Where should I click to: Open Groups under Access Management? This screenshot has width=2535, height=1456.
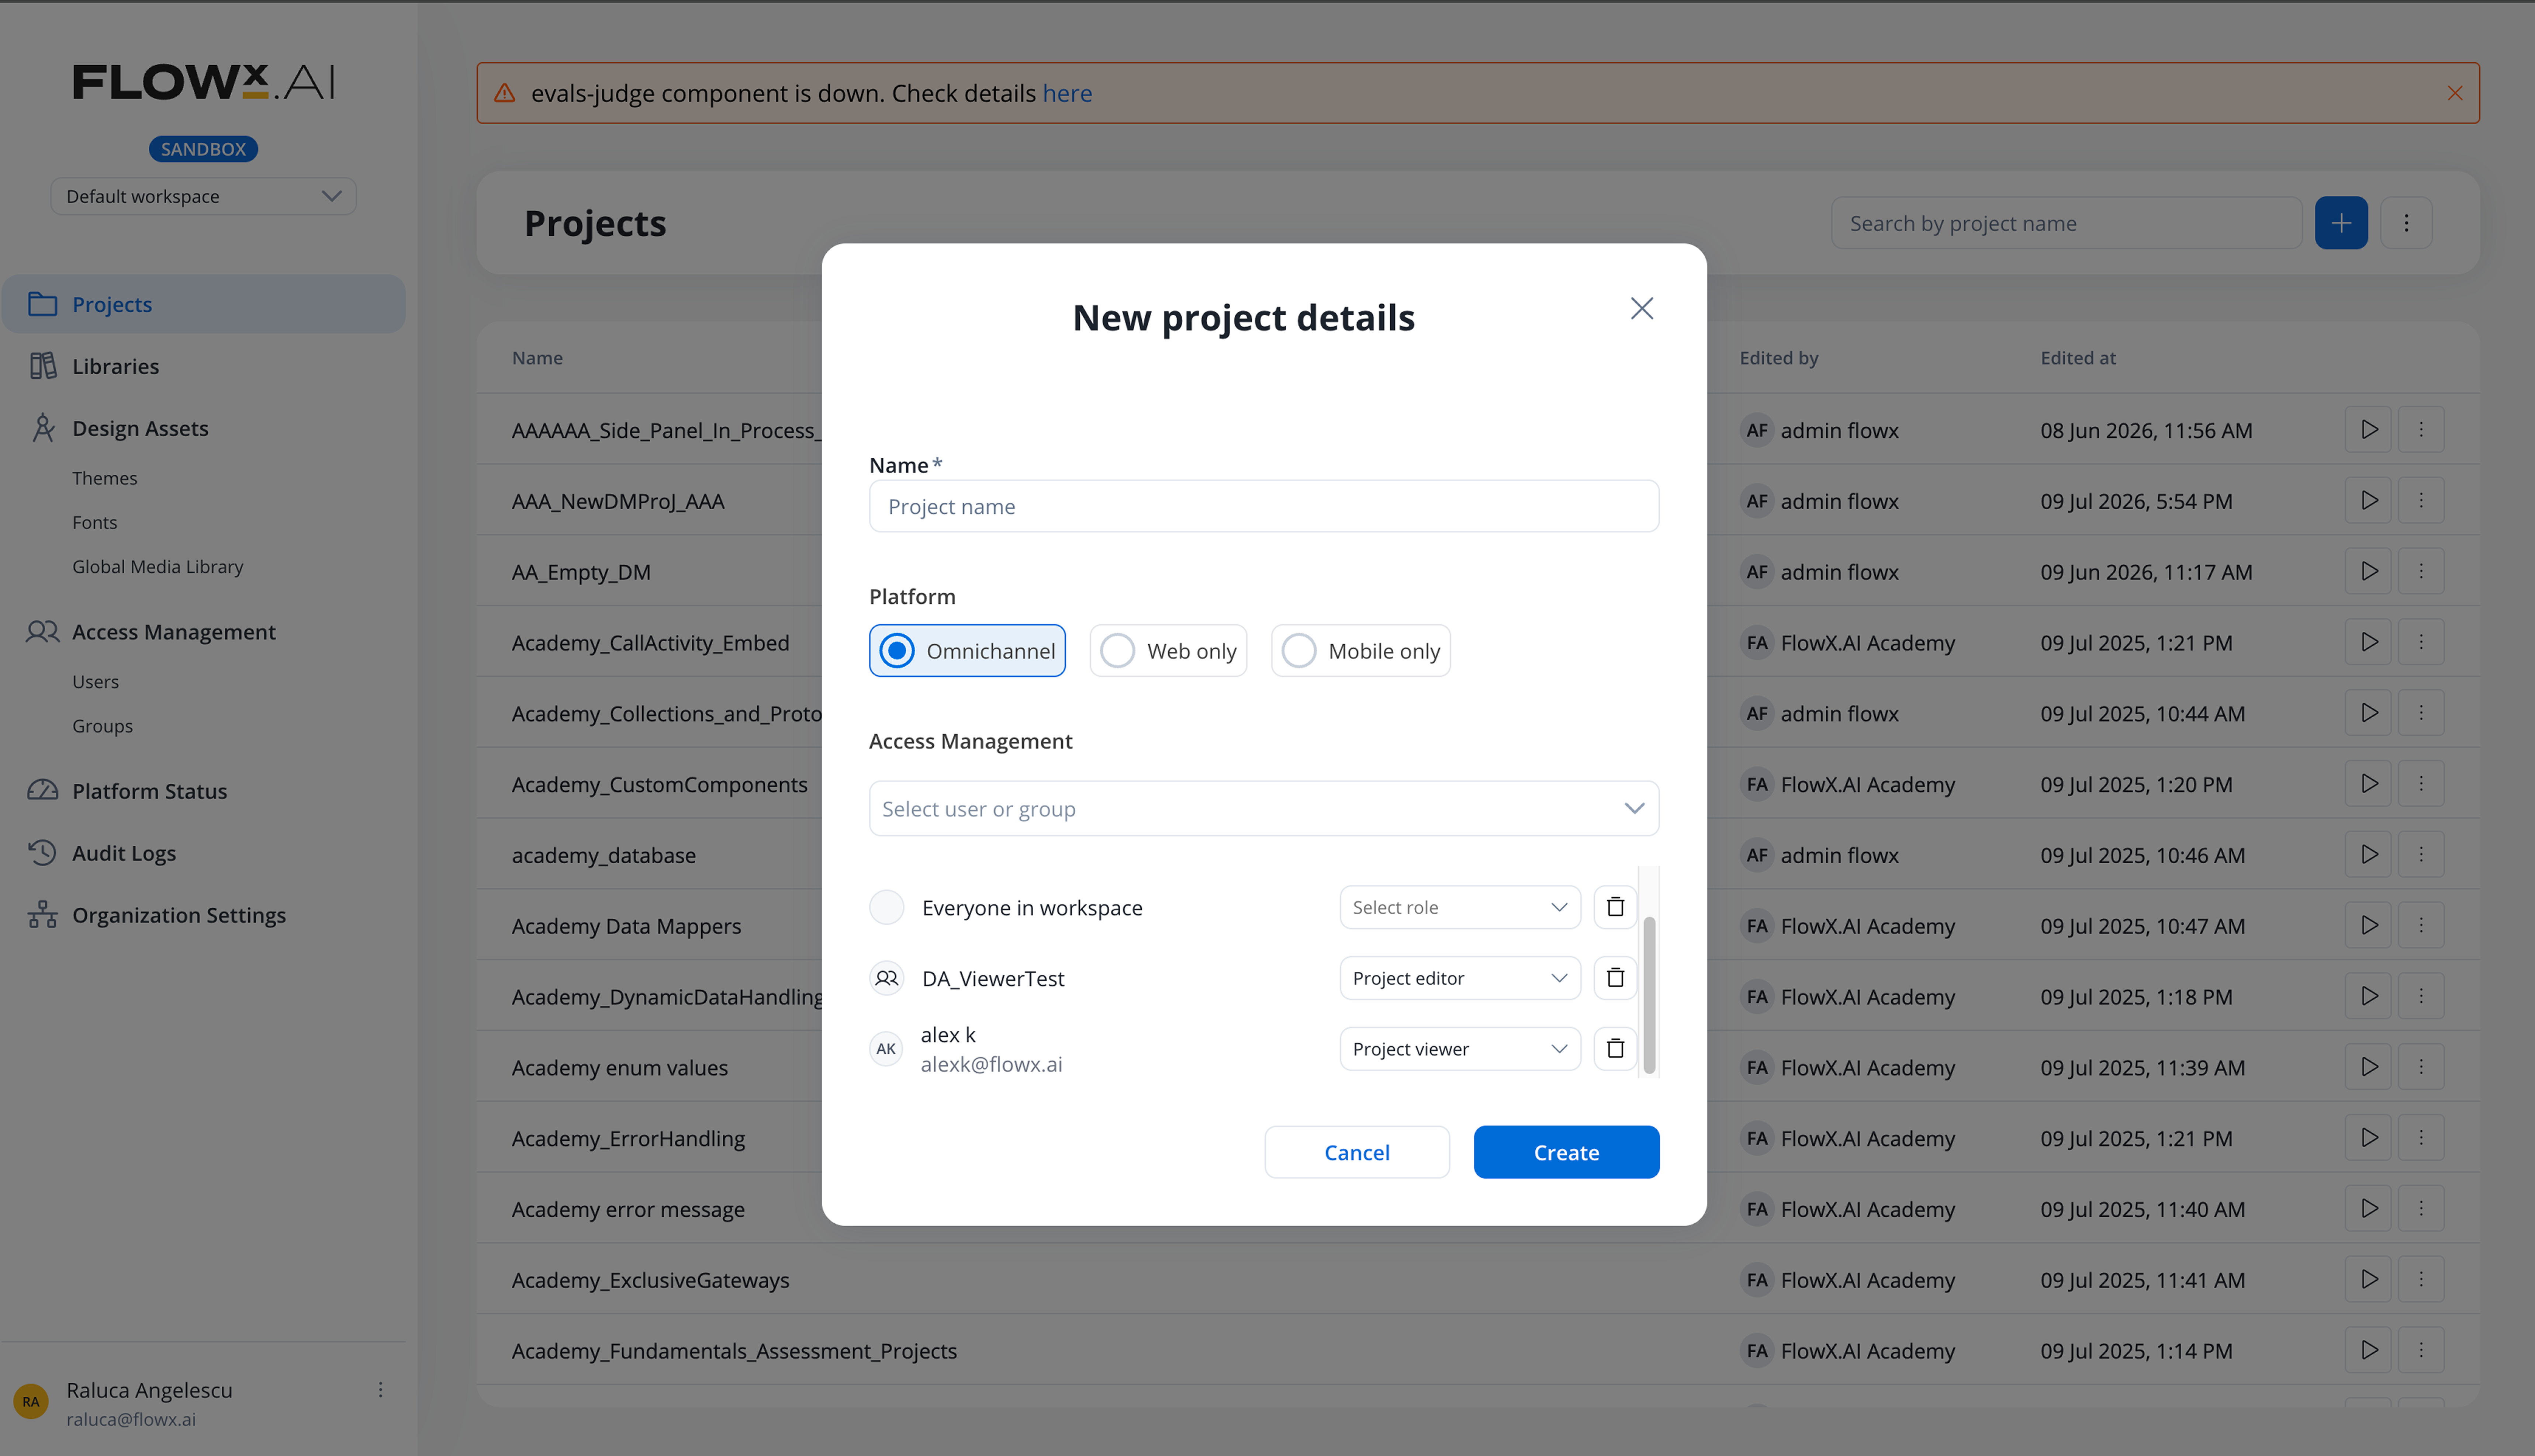pos(103,726)
